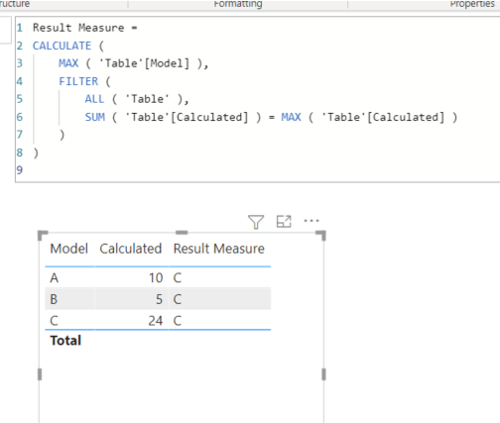Select Result Measure cell in row B
500x423 pixels.
(177, 299)
